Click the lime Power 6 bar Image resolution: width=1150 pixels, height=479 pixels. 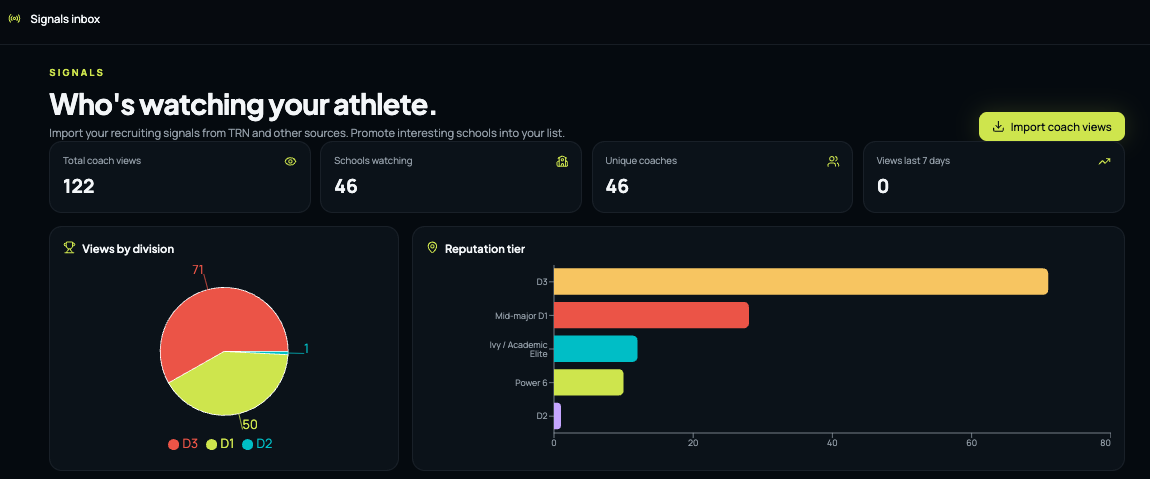point(588,382)
